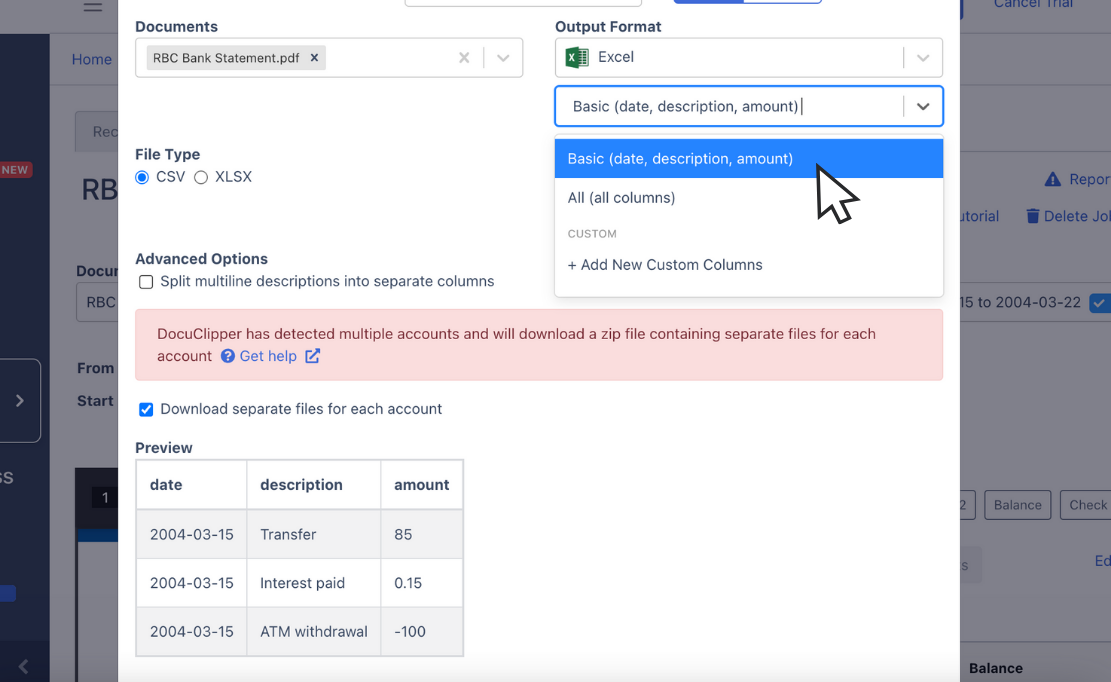Screen dimensions: 1111x682
Task: Choose All (all columns) option
Action: 749,198
